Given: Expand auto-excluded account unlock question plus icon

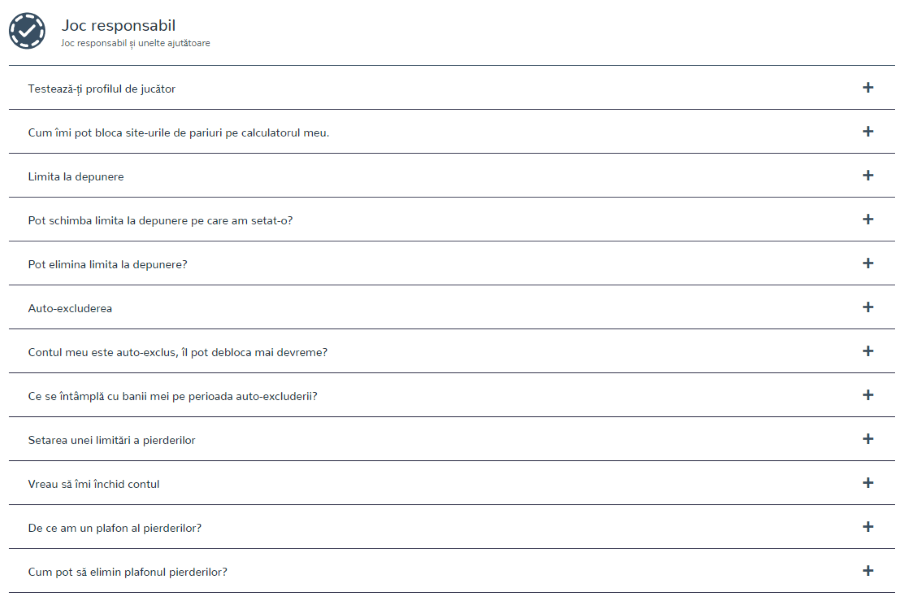Looking at the screenshot, I should tap(868, 351).
